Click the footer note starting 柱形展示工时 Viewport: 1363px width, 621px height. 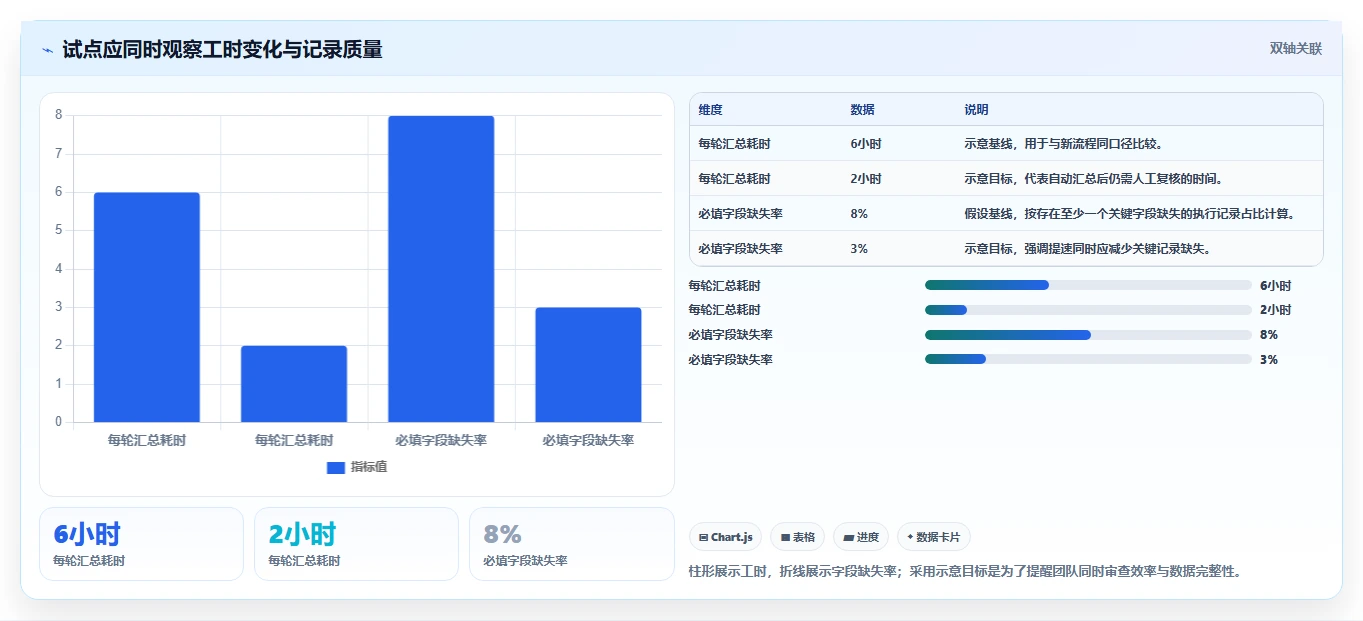pos(966,572)
